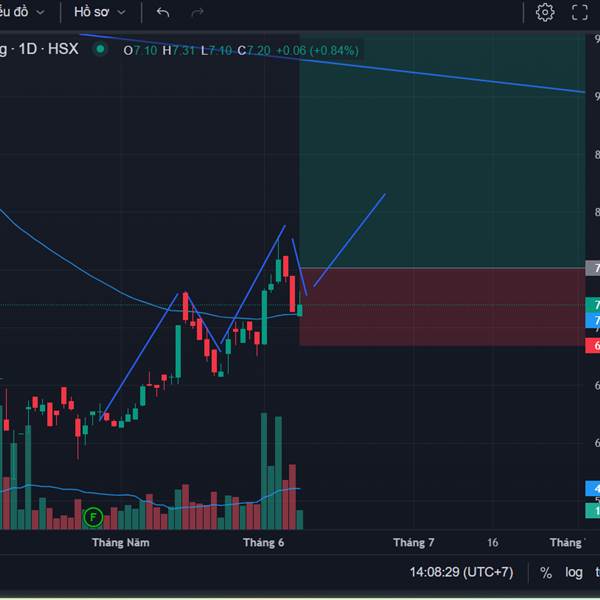
Task: Click the green F marker on volume bars
Action: coord(93,517)
